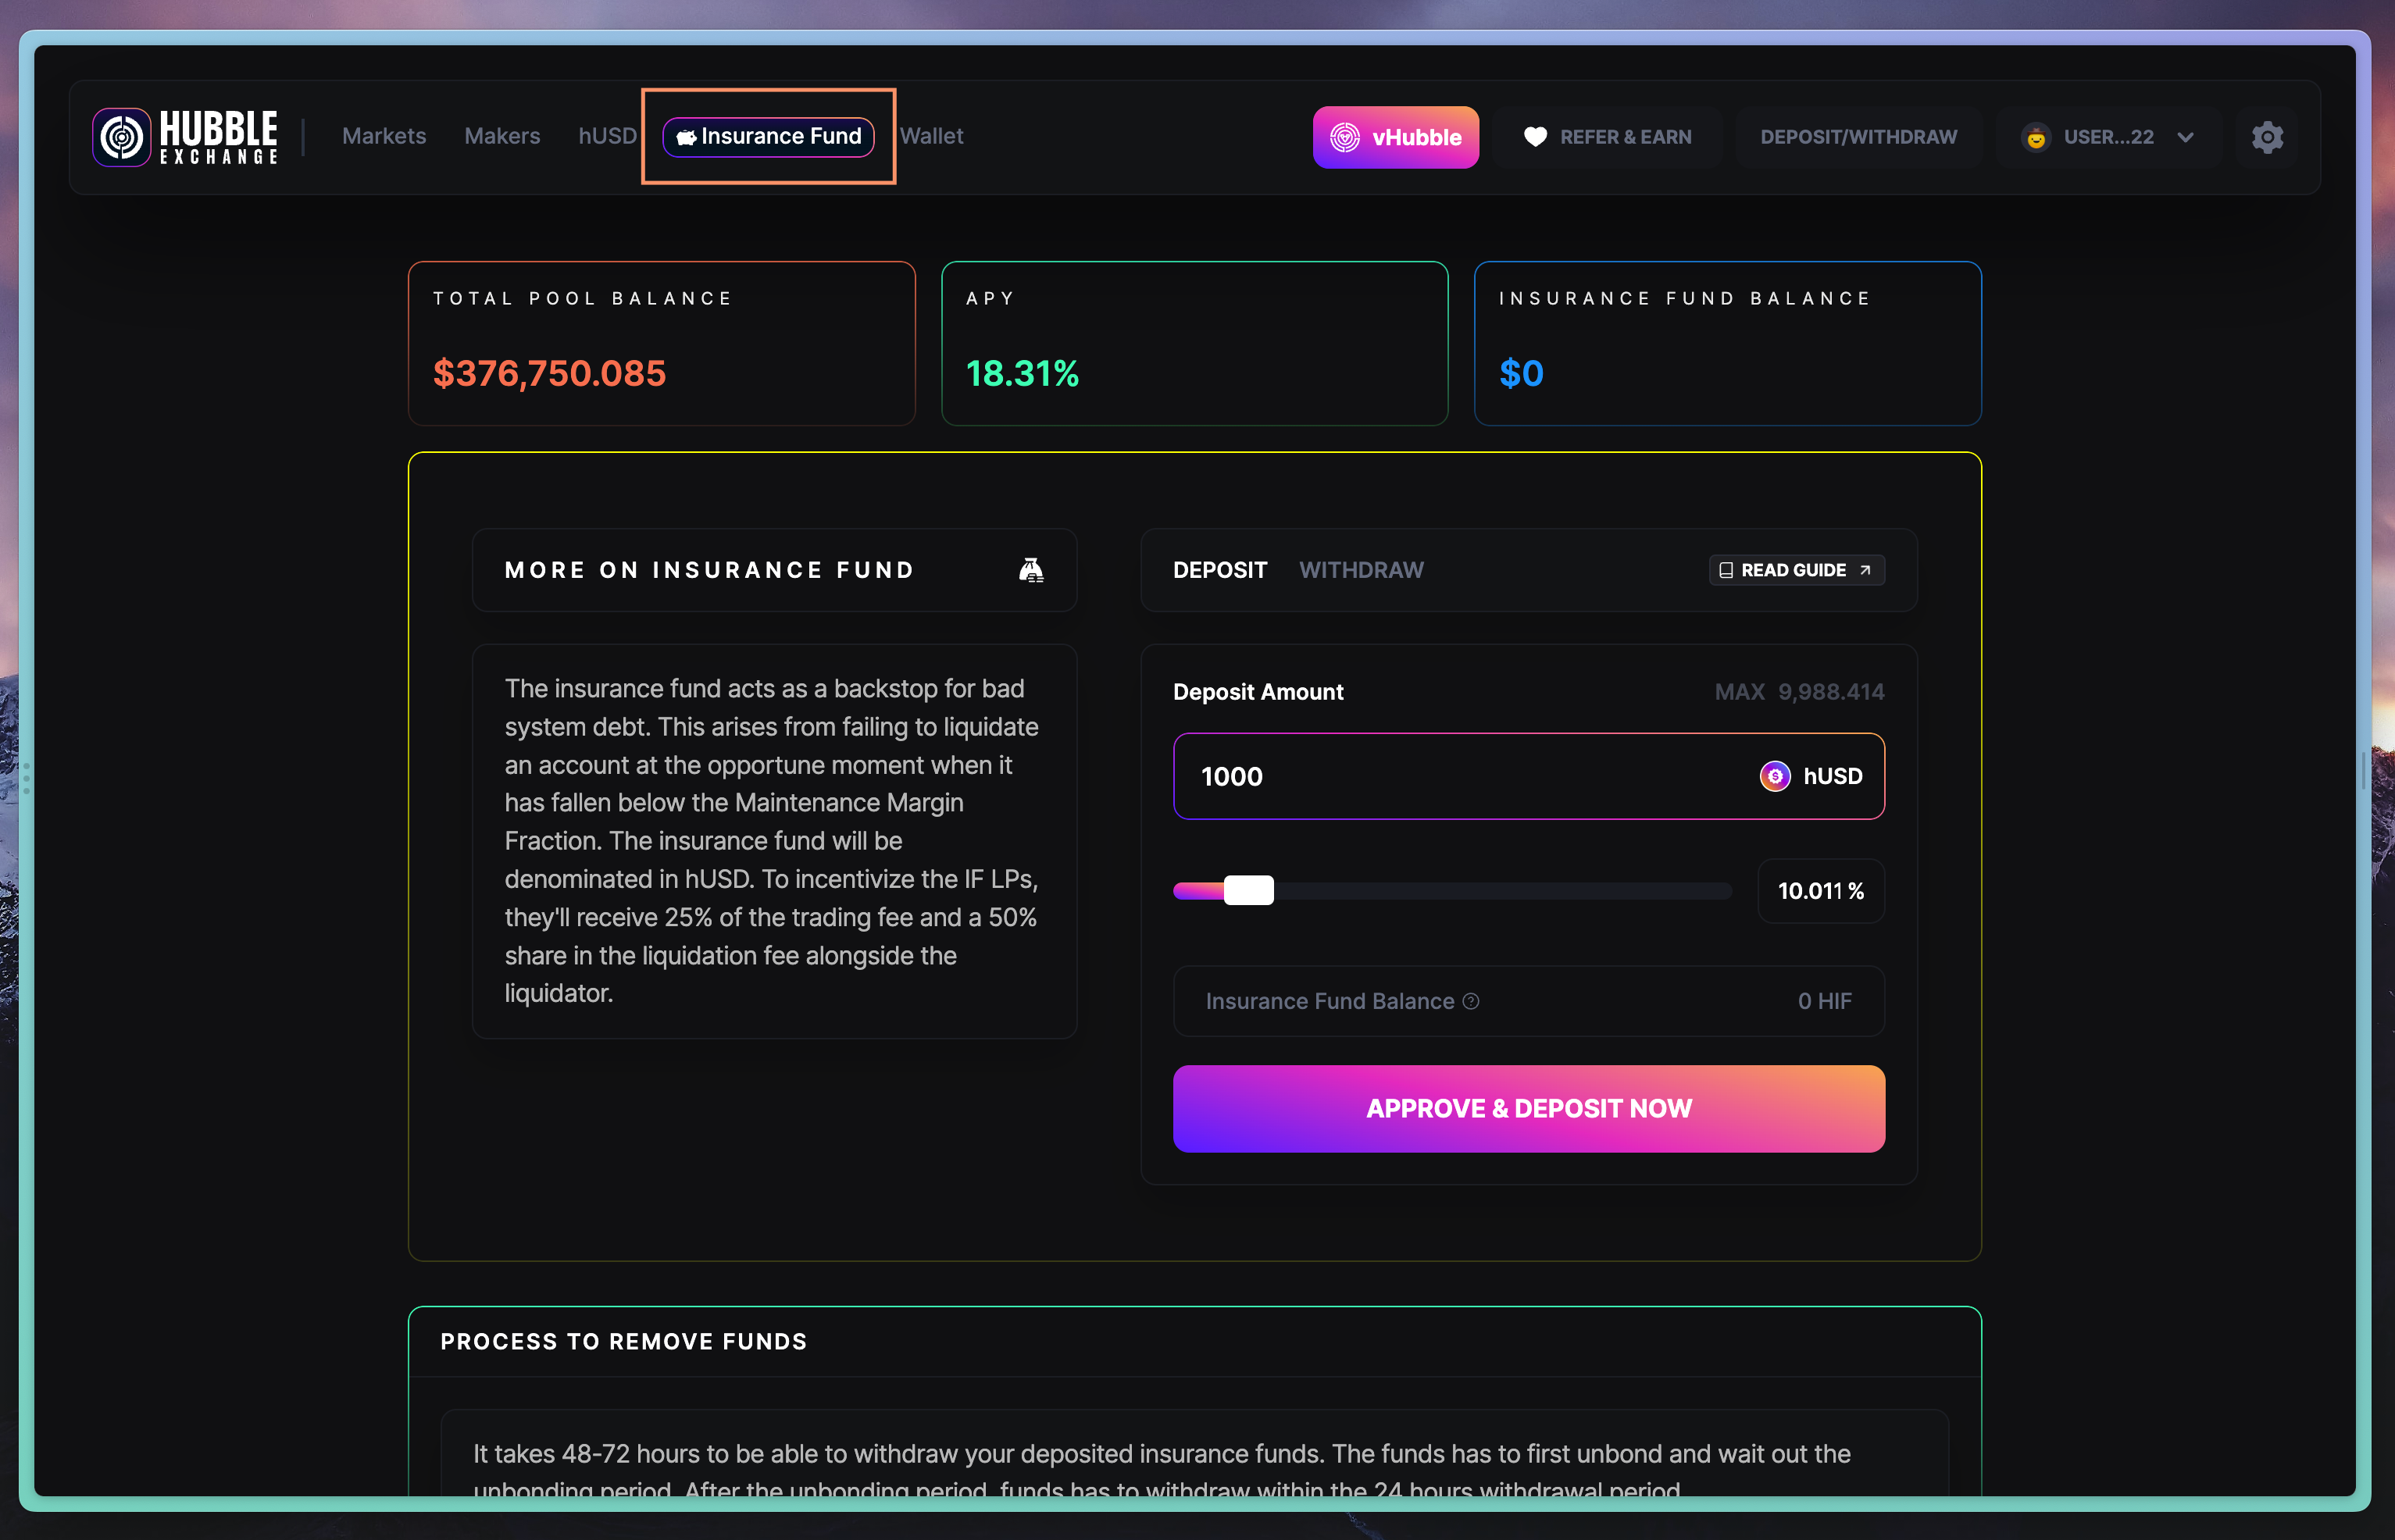The height and width of the screenshot is (1540, 2395).
Task: Click the user avatar icon
Action: coord(2035,137)
